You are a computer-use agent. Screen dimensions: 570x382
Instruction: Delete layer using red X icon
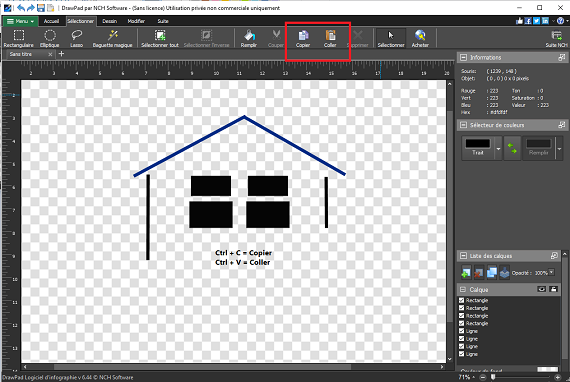479,273
